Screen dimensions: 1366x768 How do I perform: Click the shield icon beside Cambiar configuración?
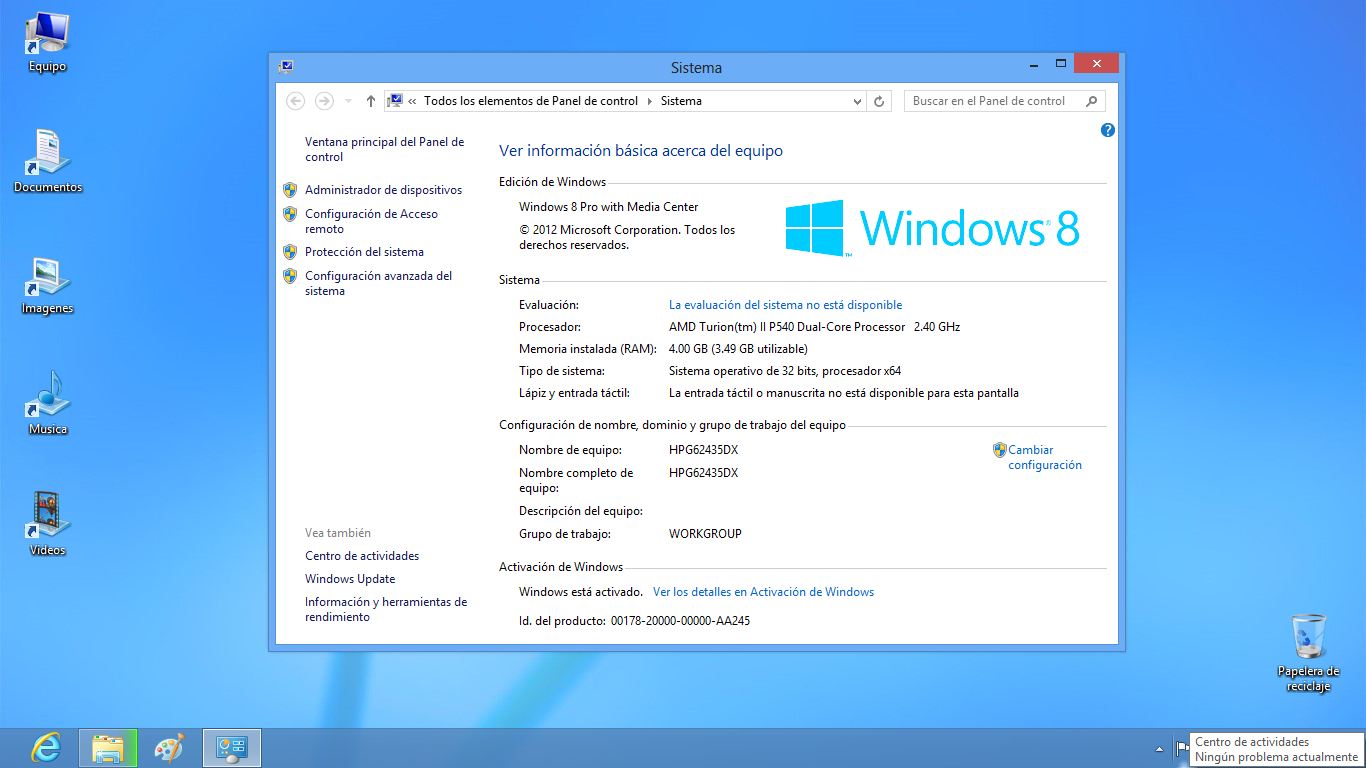(1000, 450)
